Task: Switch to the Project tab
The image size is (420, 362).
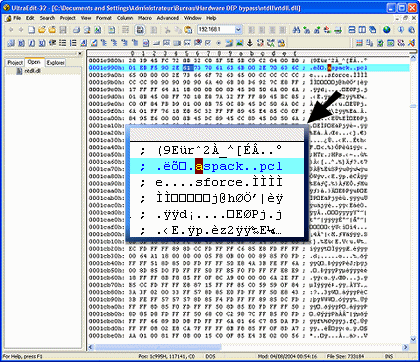Action: point(15,63)
